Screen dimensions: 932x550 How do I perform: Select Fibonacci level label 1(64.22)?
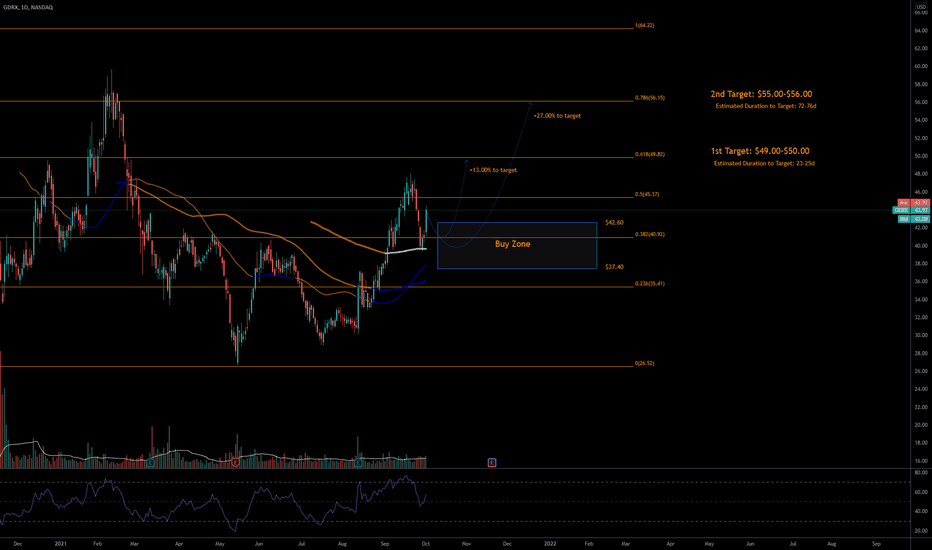[x=644, y=26]
